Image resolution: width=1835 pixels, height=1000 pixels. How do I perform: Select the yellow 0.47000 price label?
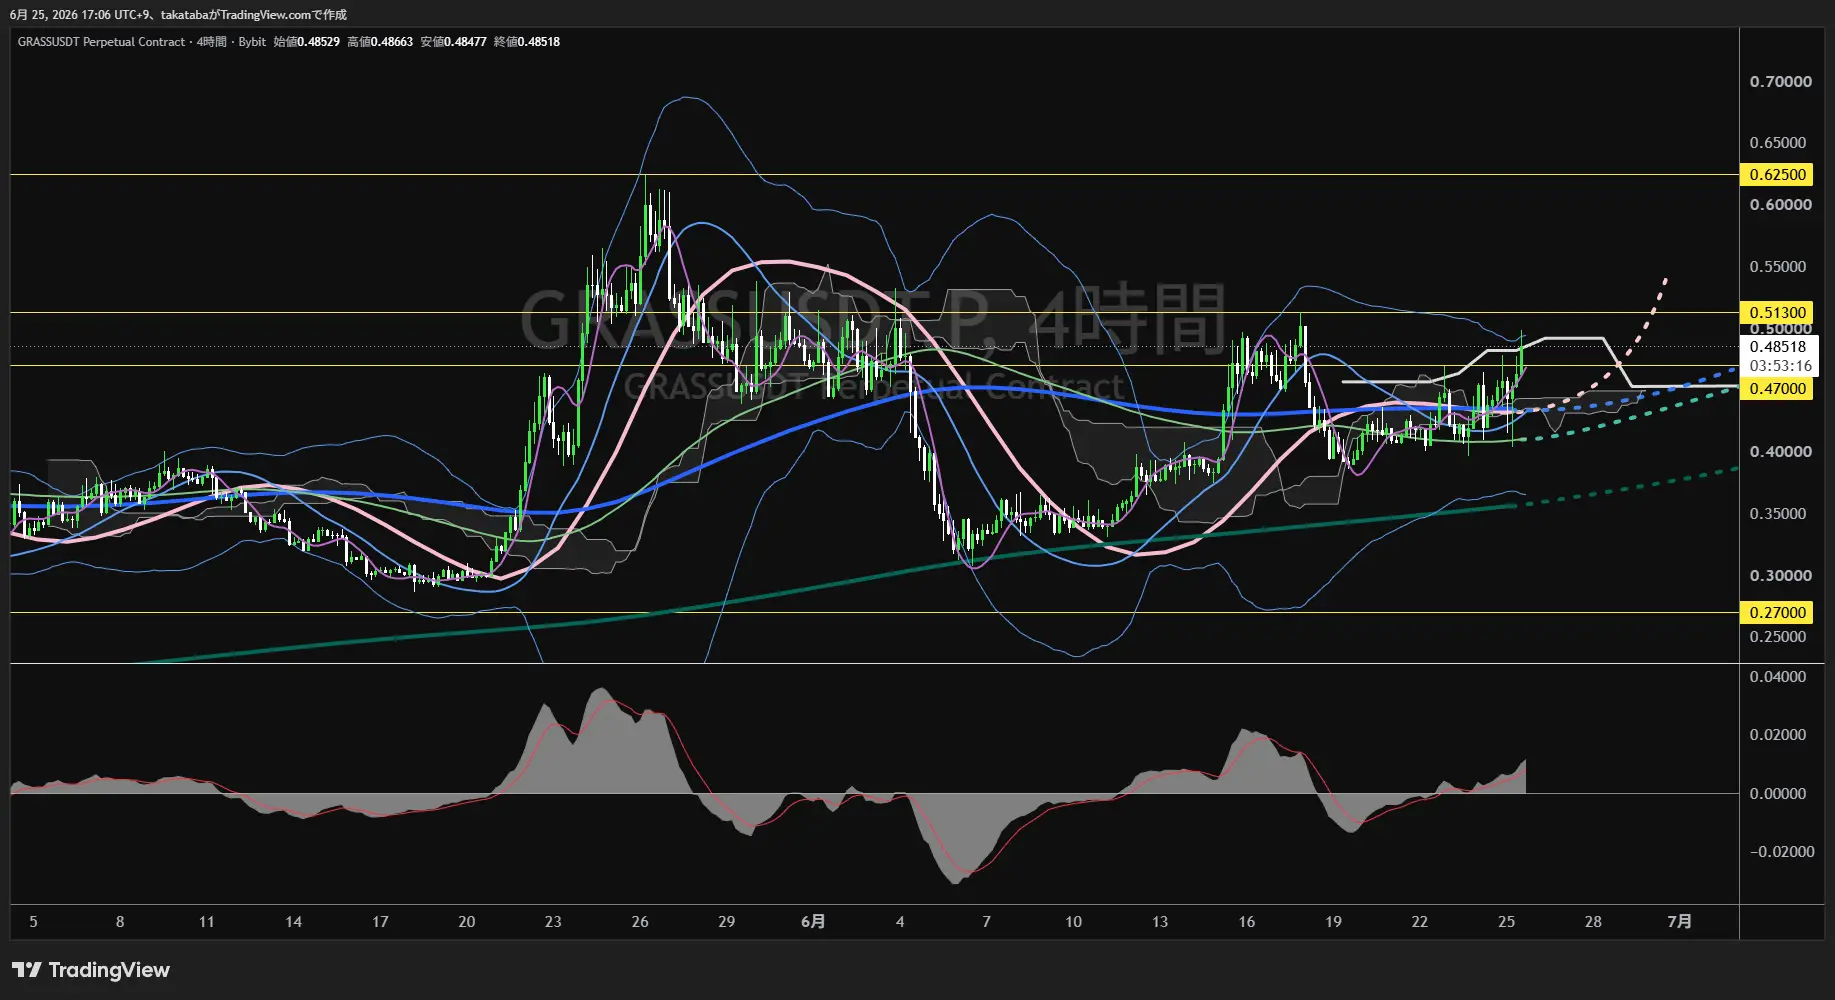point(1778,389)
